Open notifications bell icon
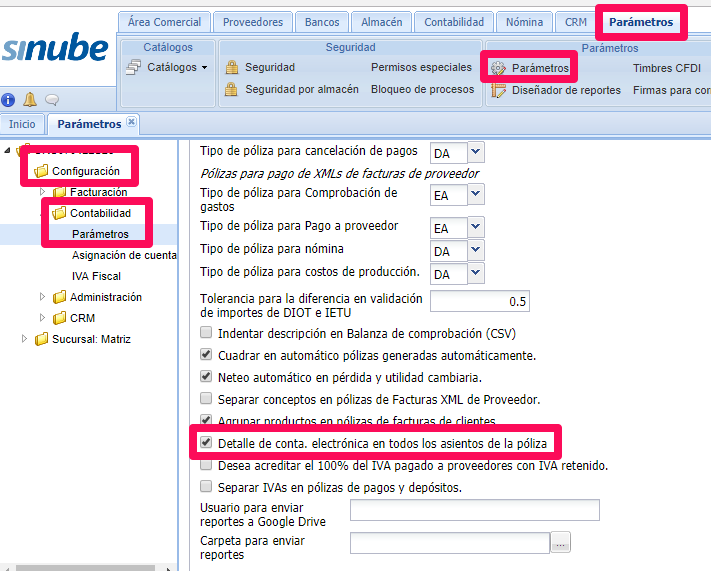Image resolution: width=711 pixels, height=571 pixels. point(30,99)
